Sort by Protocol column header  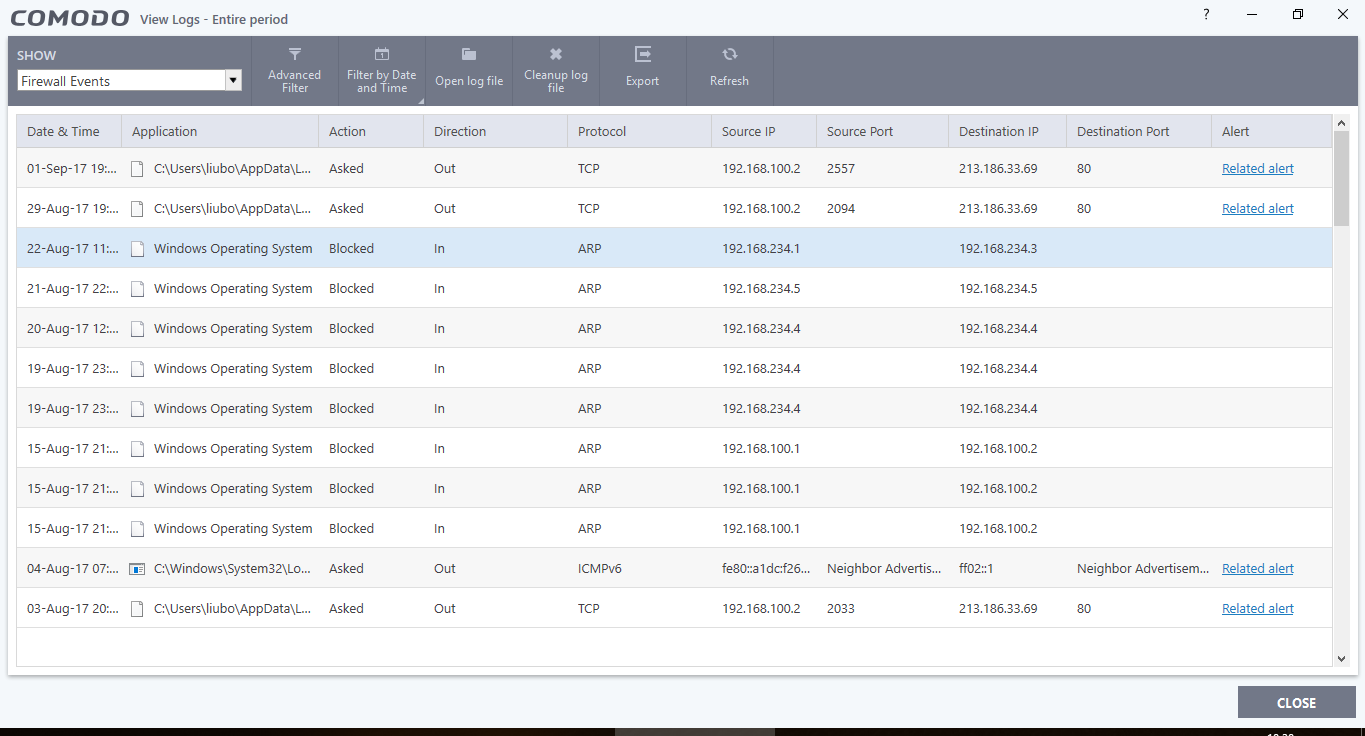pos(640,131)
